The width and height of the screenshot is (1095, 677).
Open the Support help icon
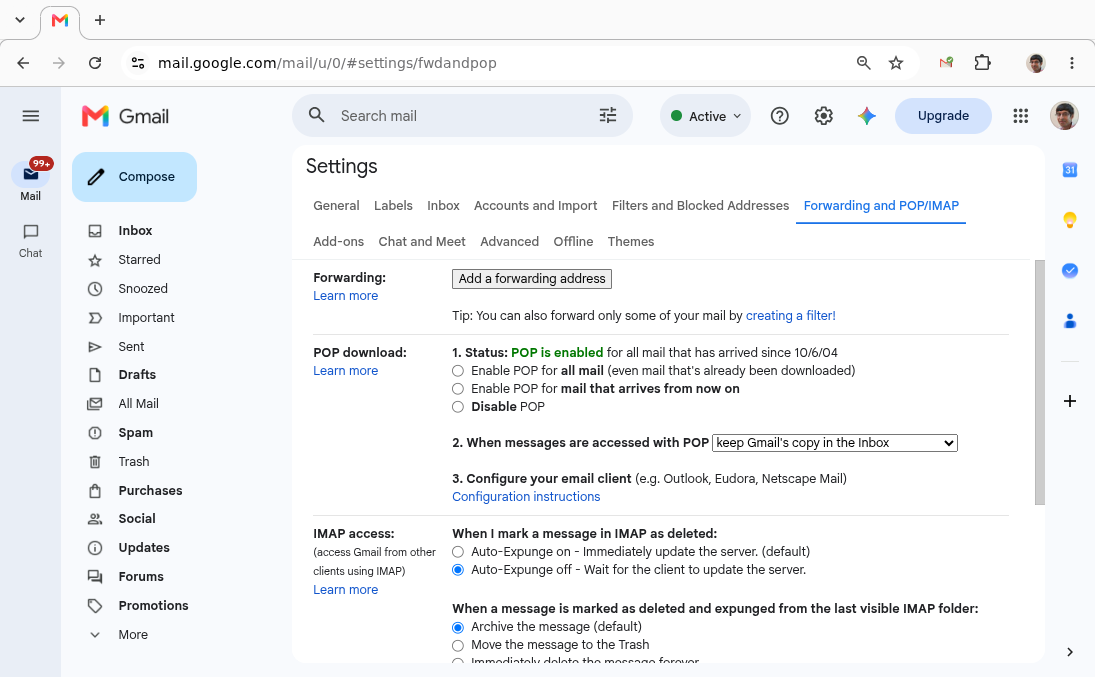click(779, 116)
